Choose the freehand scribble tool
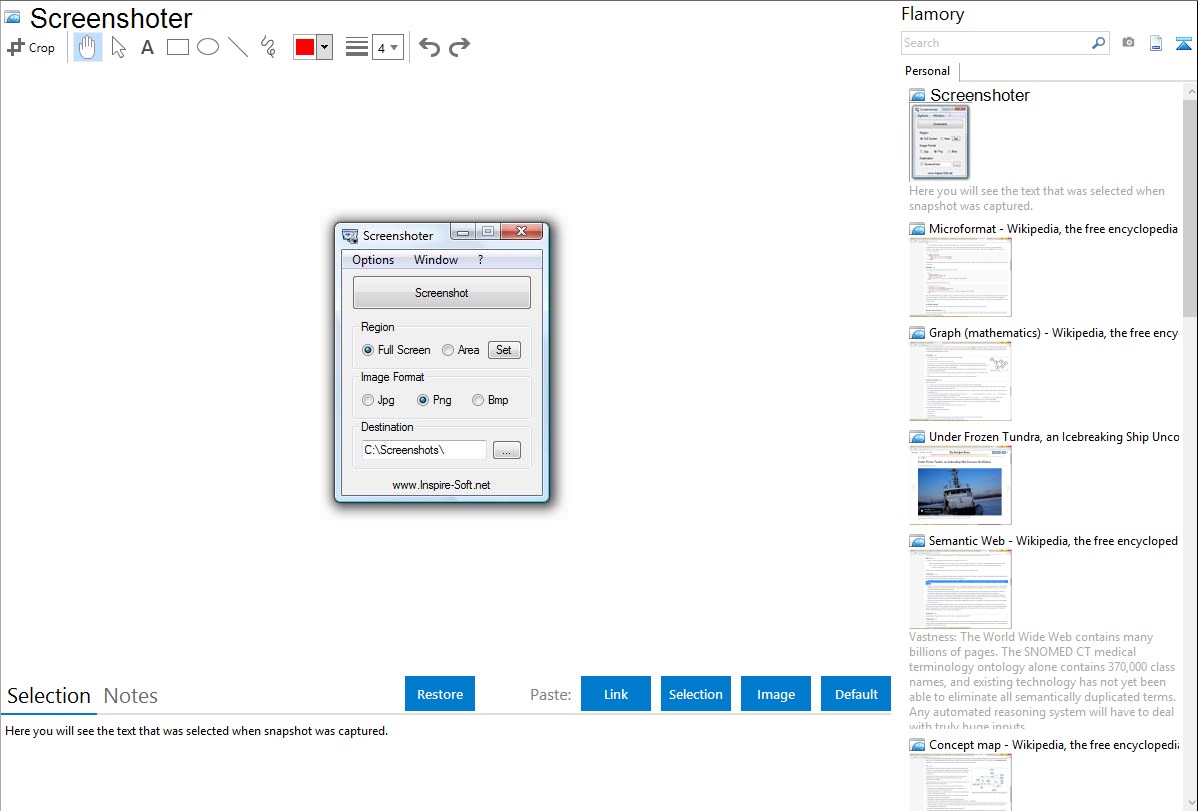This screenshot has width=1198, height=811. pyautogui.click(x=268, y=47)
